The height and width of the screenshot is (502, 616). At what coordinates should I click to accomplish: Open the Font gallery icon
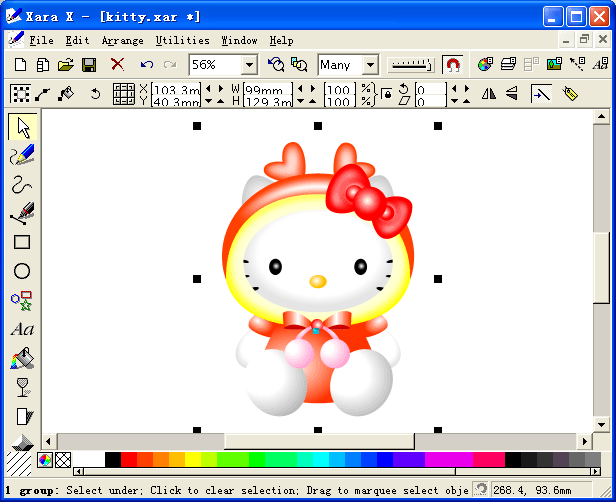[600, 64]
